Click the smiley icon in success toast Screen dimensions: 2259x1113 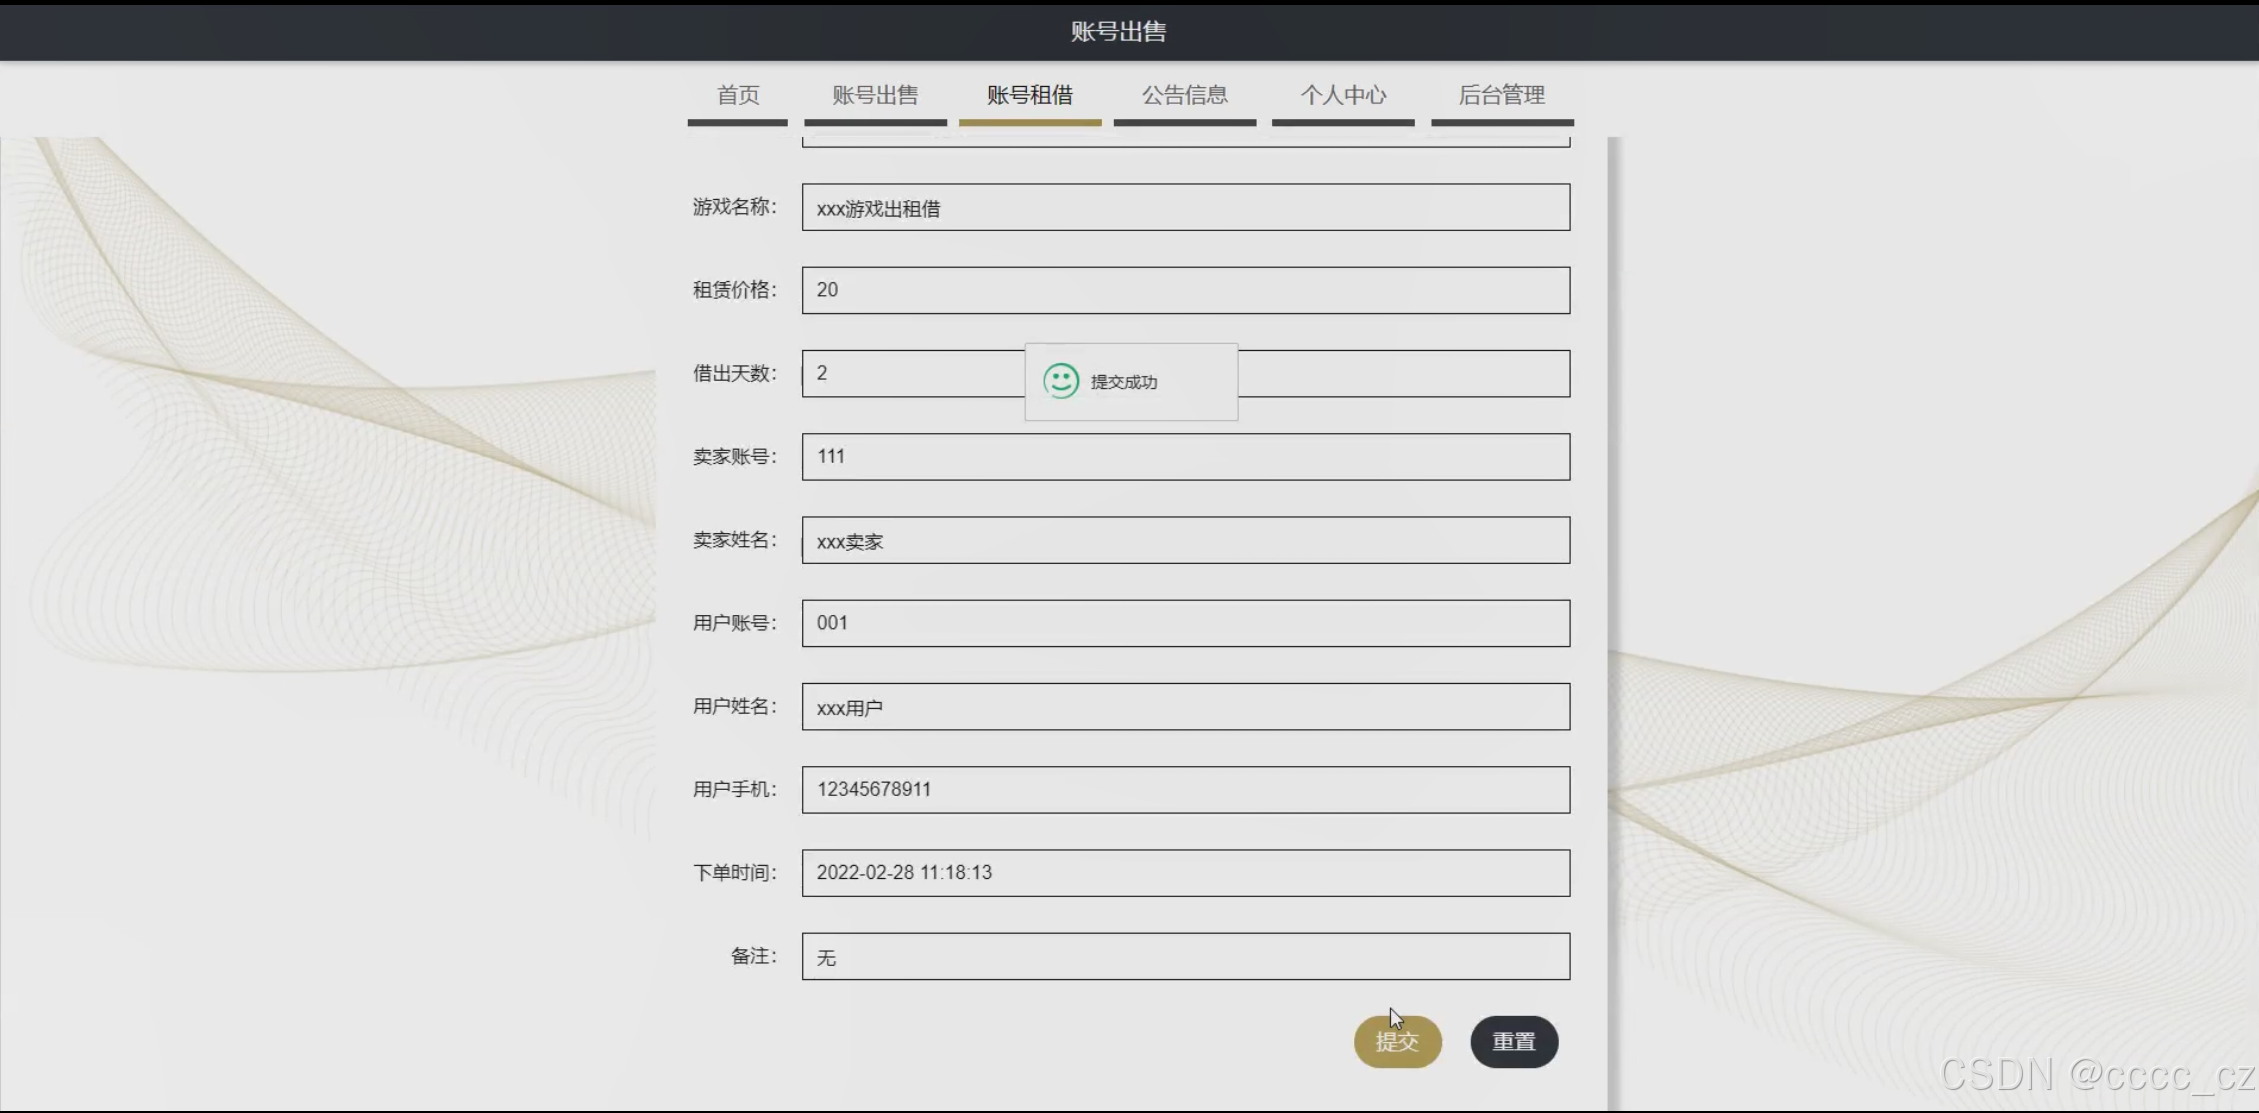[1060, 381]
